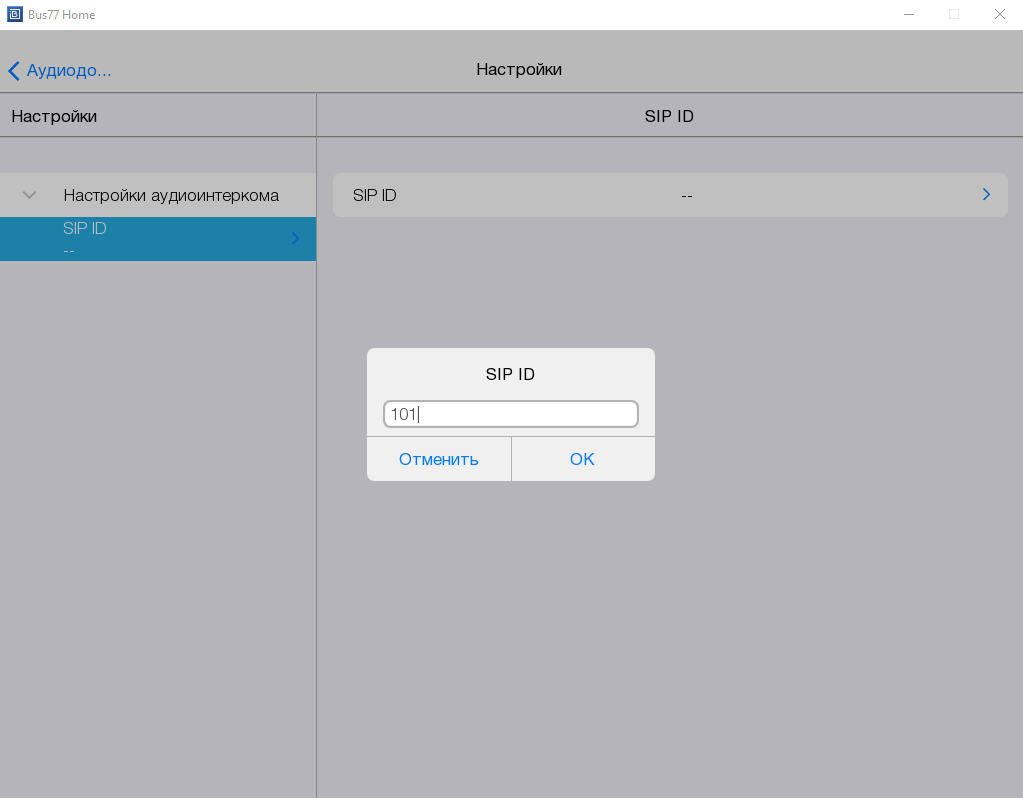Click the Bus77 Home app icon

point(14,15)
